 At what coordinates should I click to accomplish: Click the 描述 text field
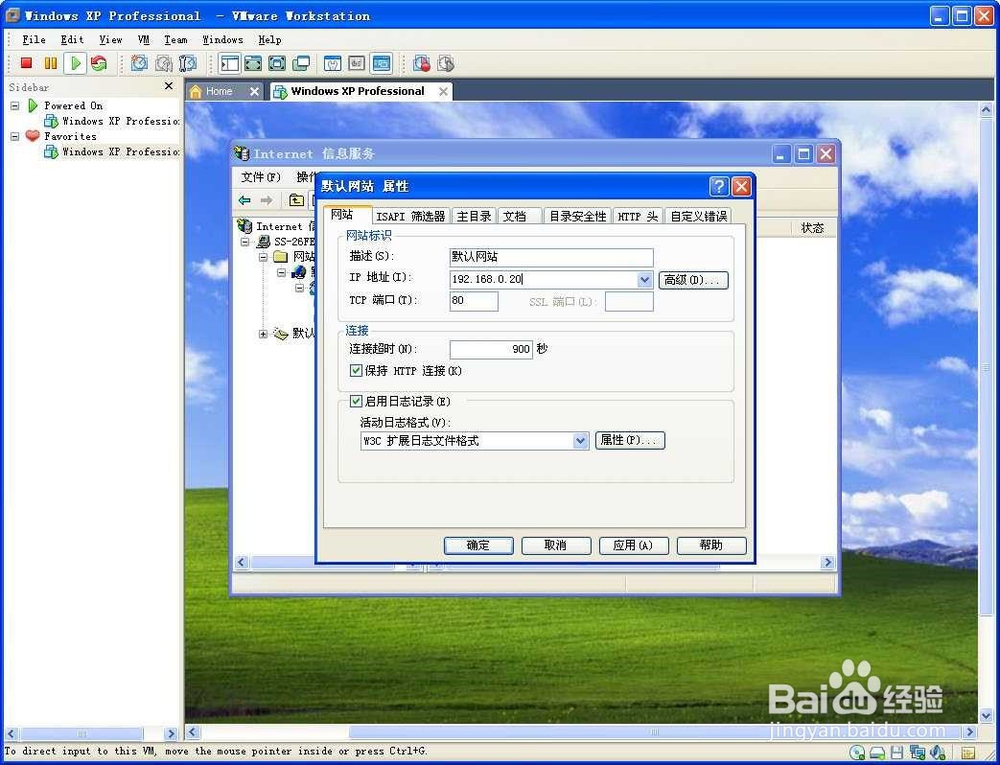click(x=552, y=257)
